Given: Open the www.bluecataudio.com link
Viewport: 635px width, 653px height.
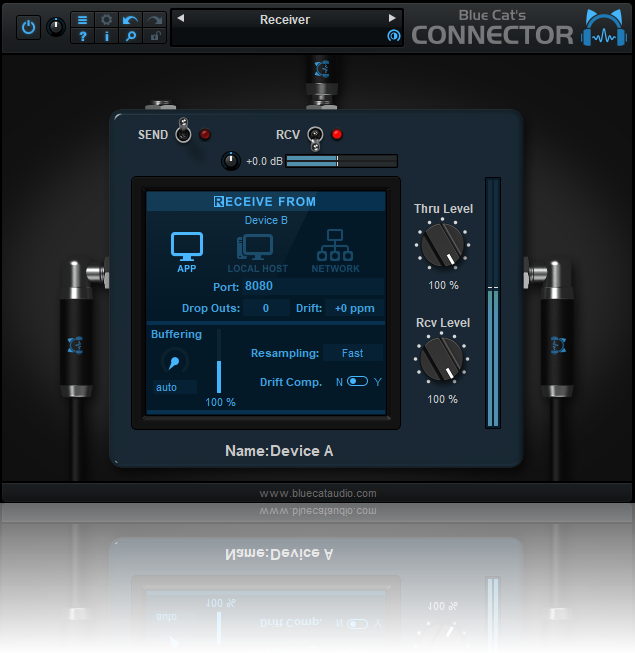Looking at the screenshot, I should [x=318, y=493].
